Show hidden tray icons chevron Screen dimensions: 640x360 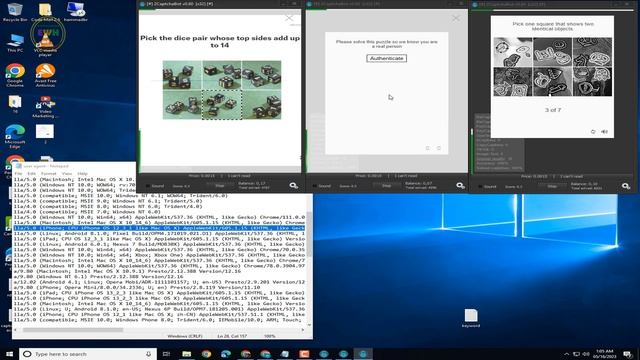tap(567, 354)
